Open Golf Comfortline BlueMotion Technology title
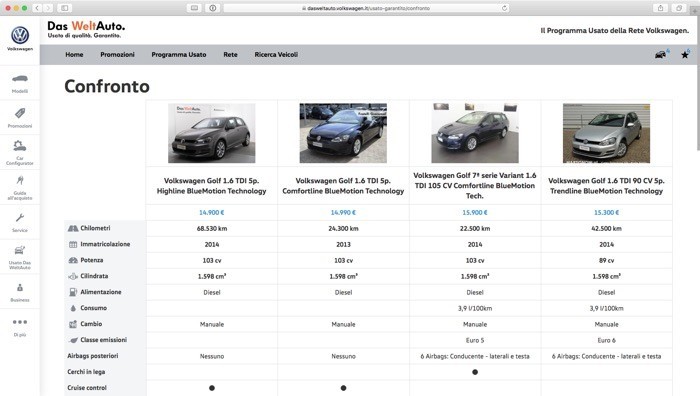Screen dimensions: 700x396 tap(343, 186)
